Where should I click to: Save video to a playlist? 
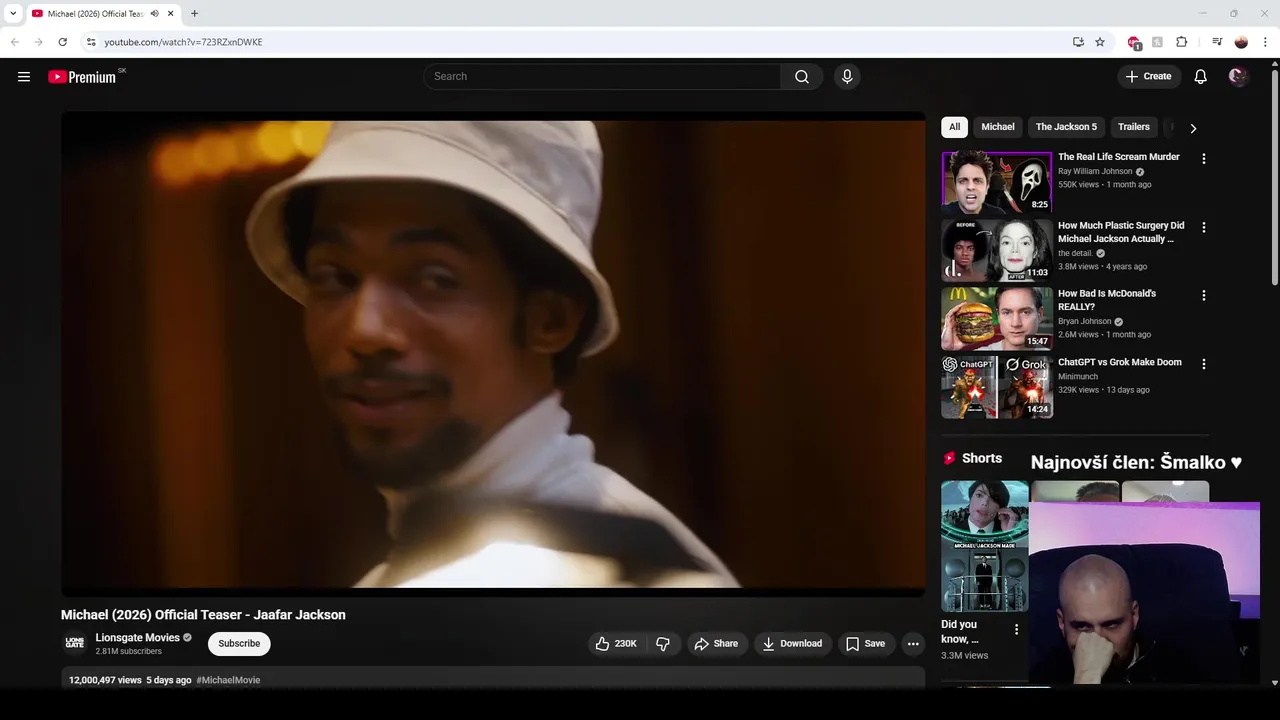pyautogui.click(x=865, y=644)
